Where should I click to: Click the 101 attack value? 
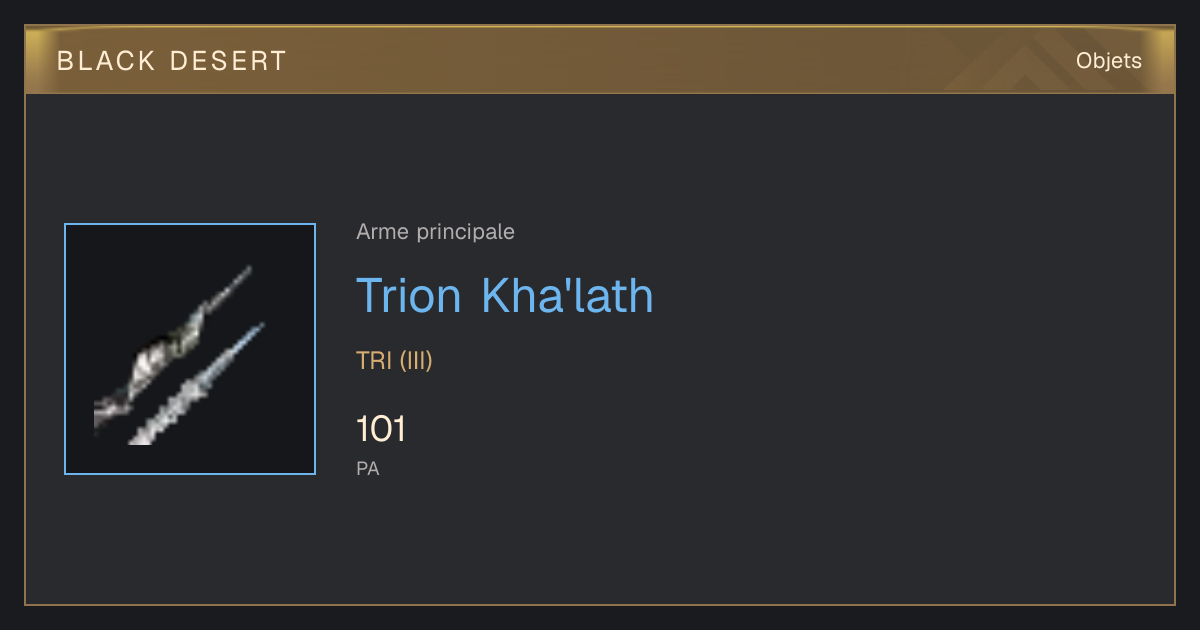coord(381,430)
